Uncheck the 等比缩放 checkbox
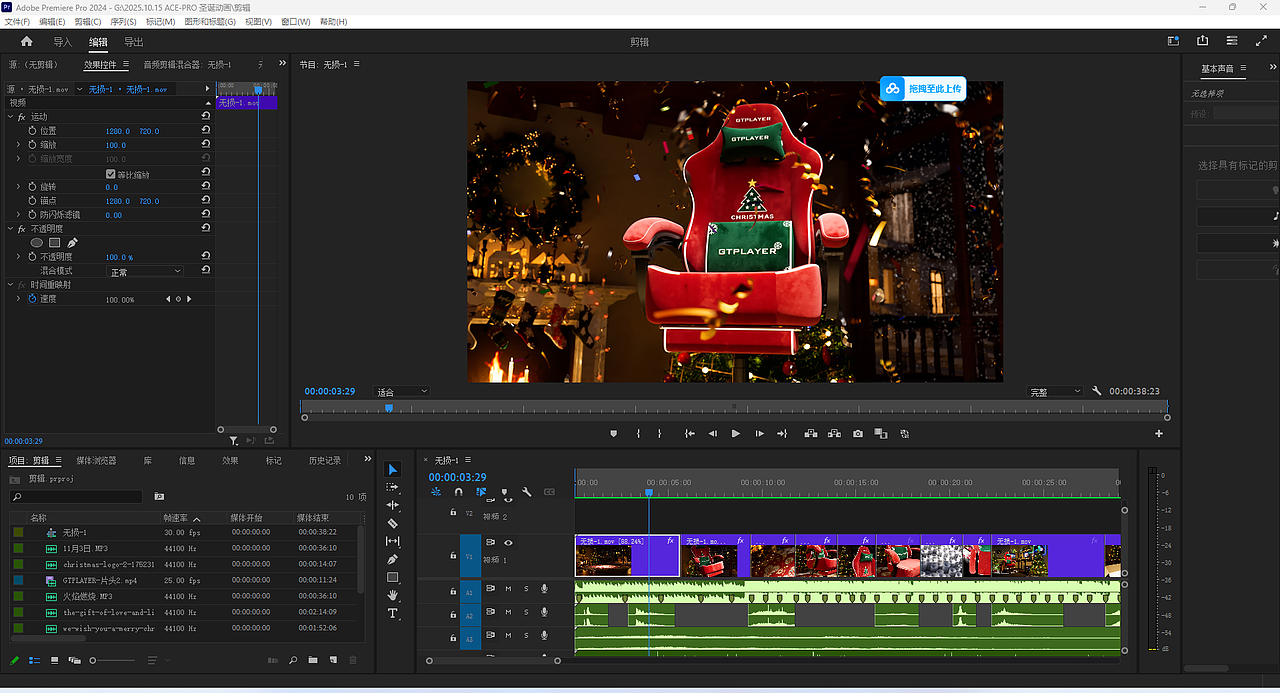This screenshot has width=1280, height=693. [110, 174]
